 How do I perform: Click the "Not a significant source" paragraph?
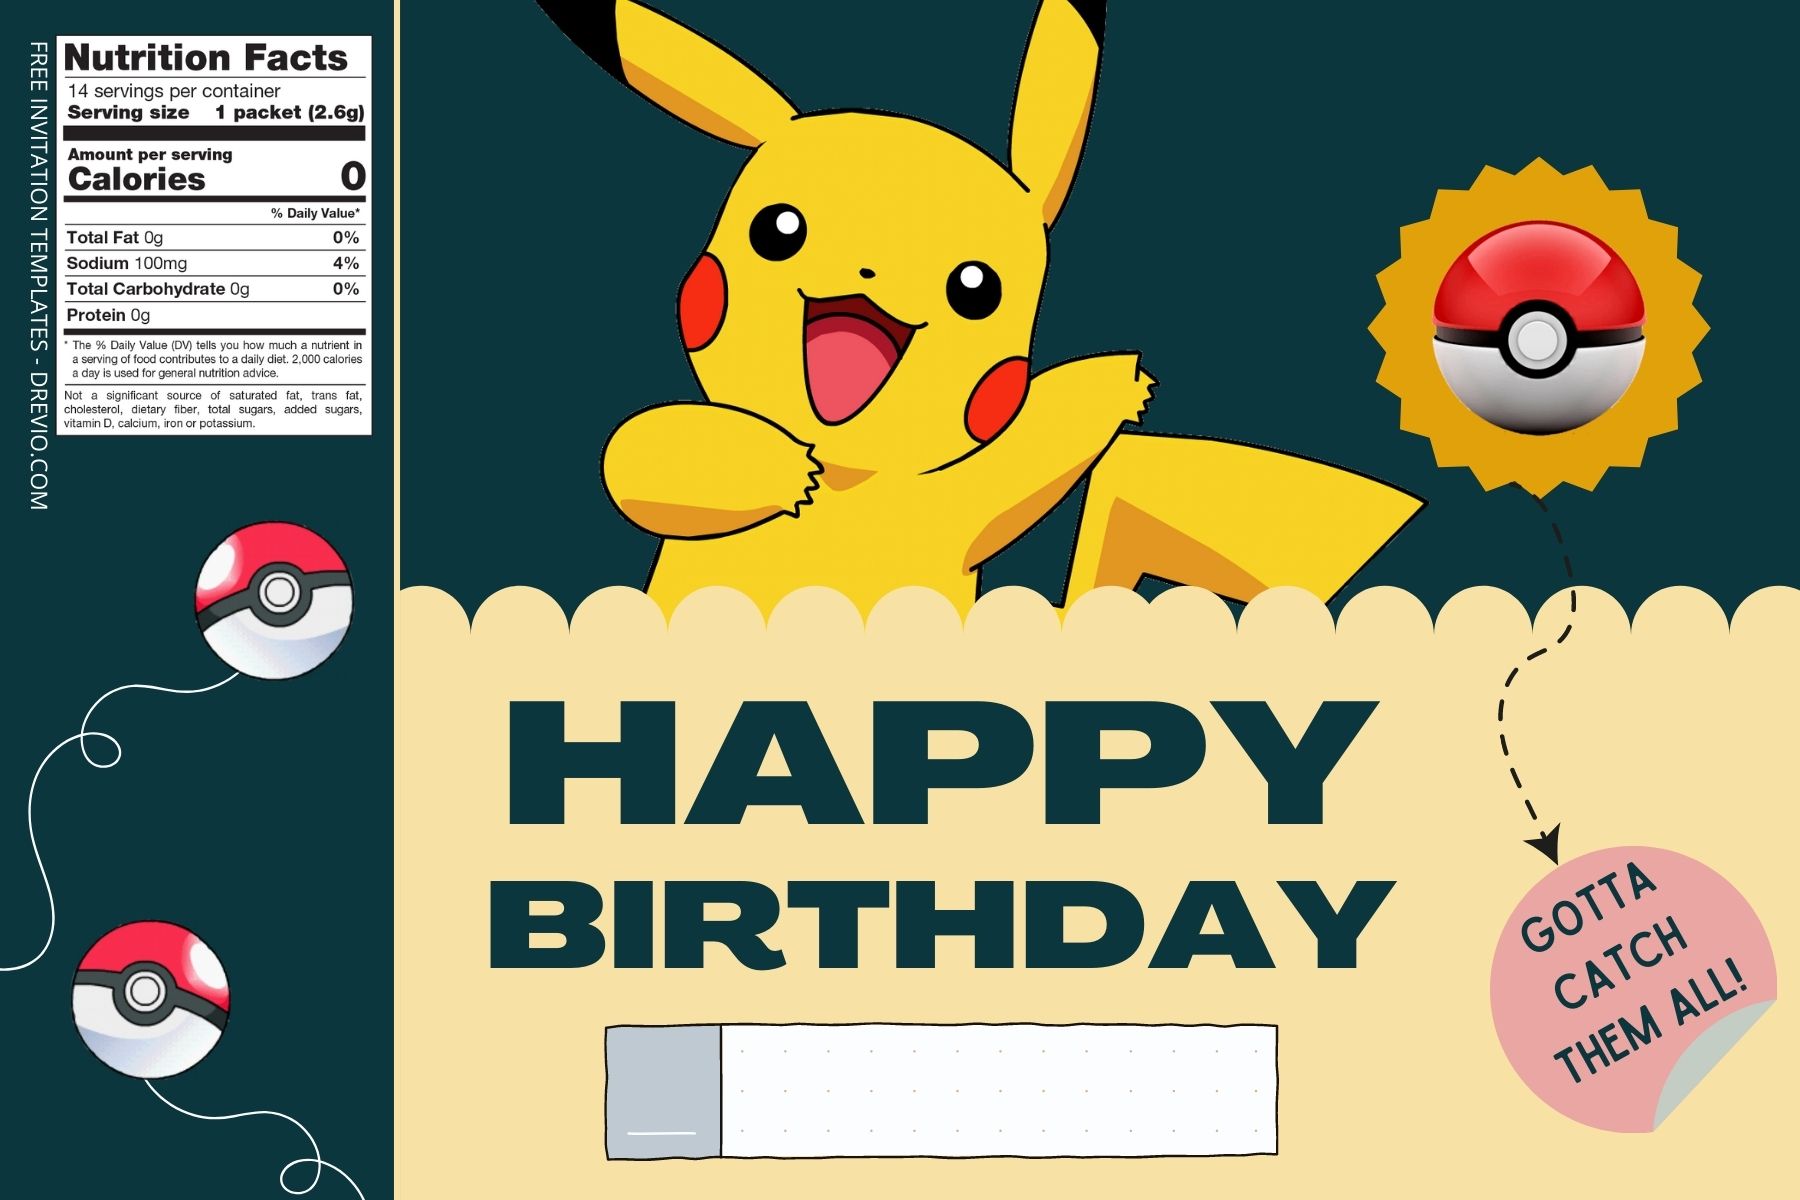tap(213, 409)
